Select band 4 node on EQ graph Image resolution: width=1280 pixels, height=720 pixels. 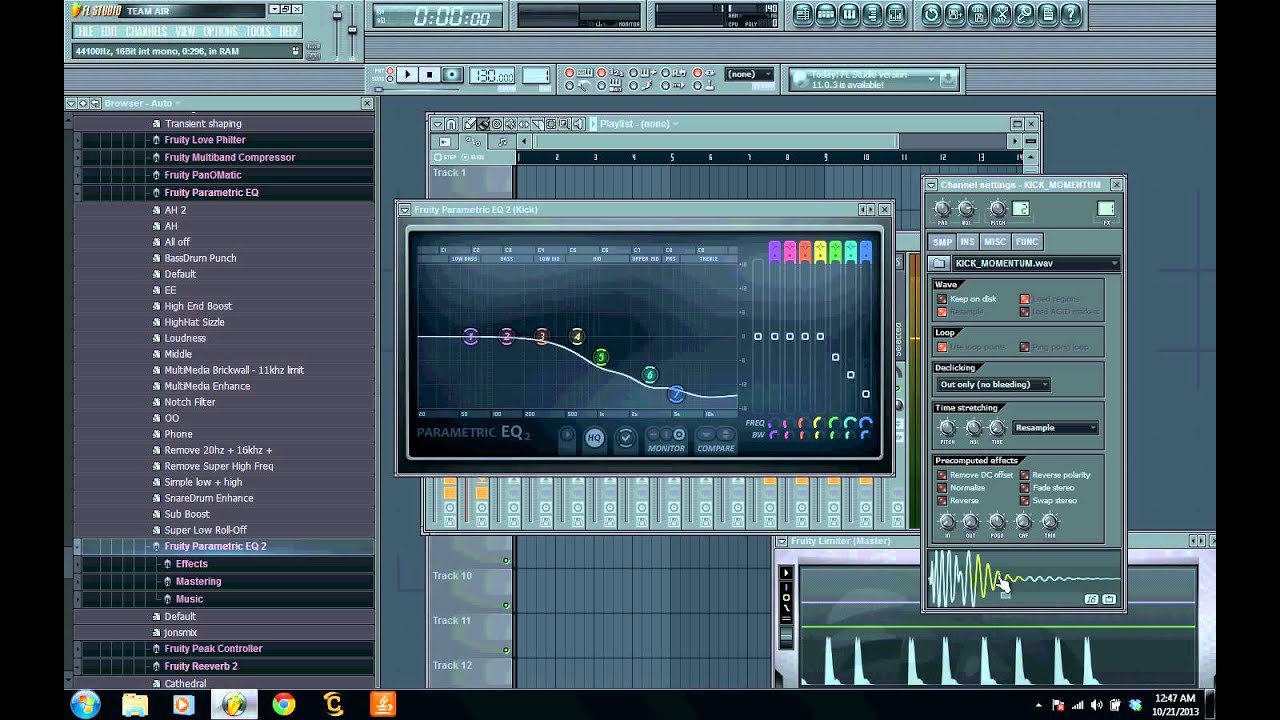tap(577, 336)
